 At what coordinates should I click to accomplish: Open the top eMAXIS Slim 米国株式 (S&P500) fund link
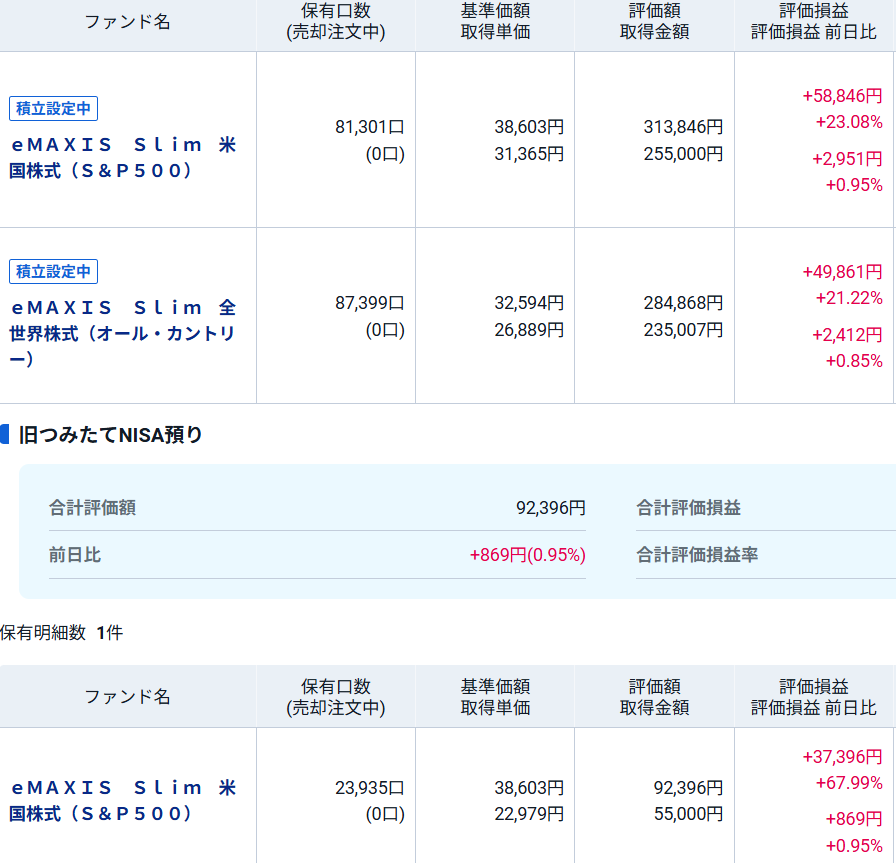(x=123, y=157)
